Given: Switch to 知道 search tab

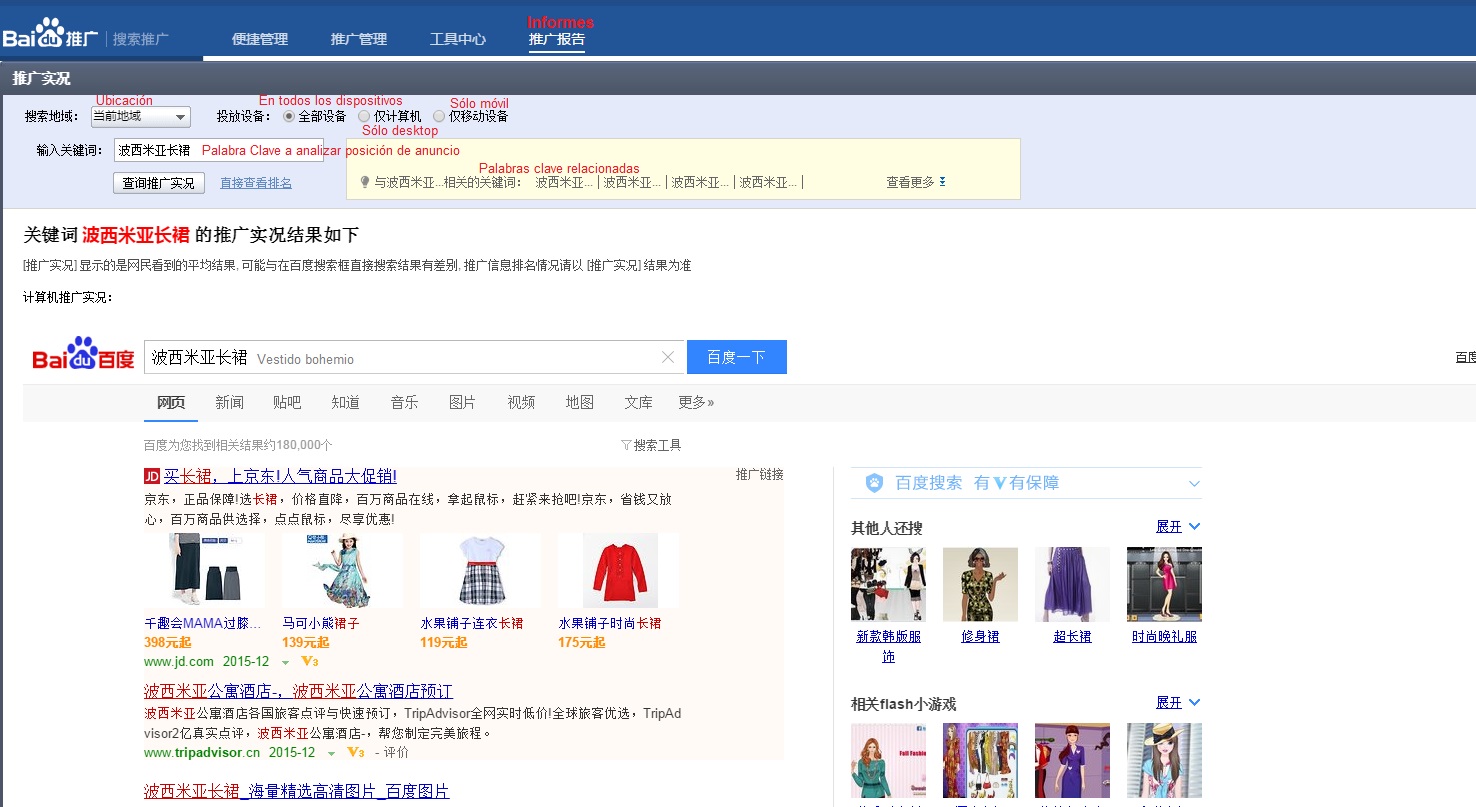Looking at the screenshot, I should [346, 402].
